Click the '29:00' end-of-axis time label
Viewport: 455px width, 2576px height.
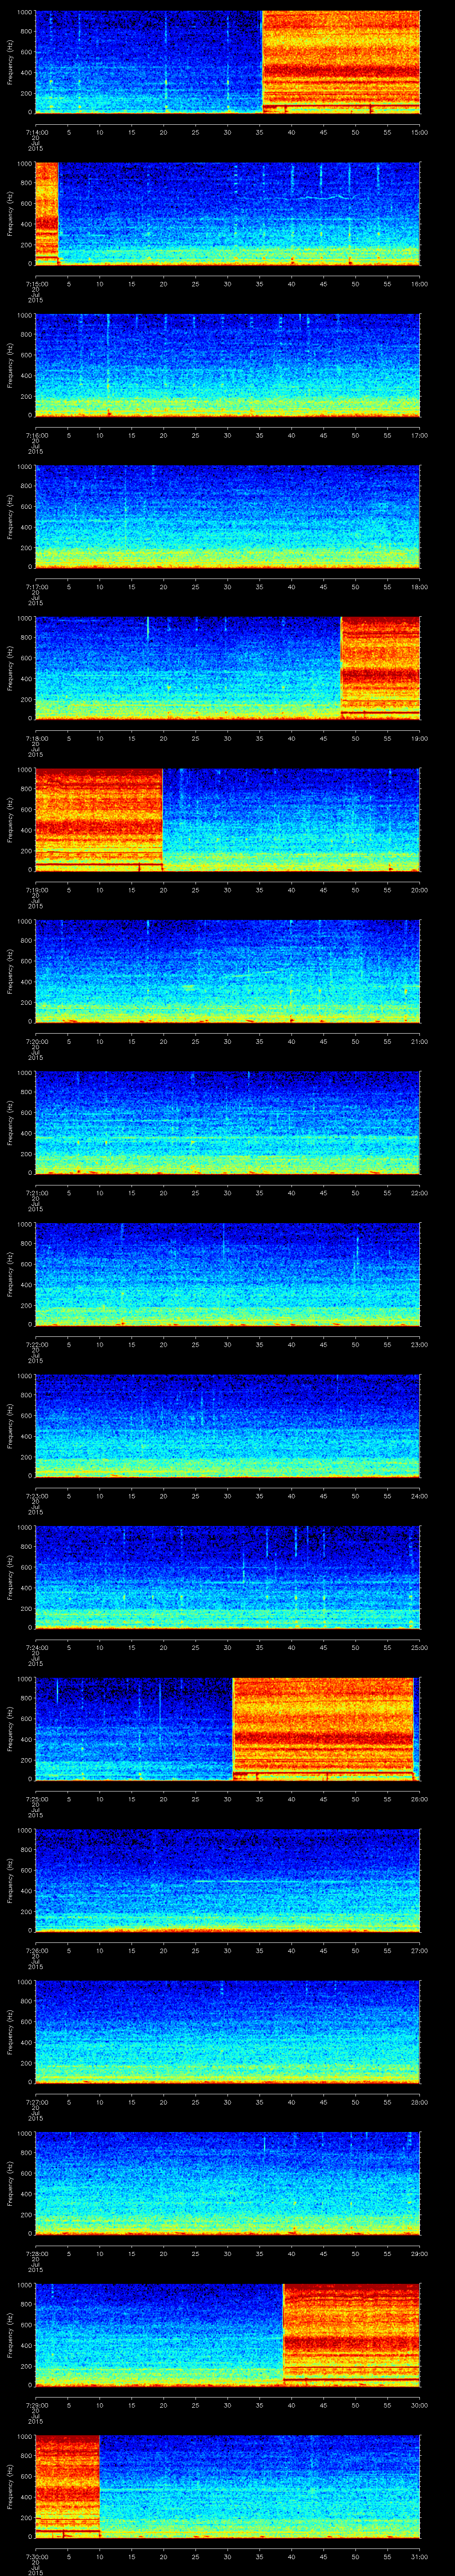pyautogui.click(x=419, y=2253)
